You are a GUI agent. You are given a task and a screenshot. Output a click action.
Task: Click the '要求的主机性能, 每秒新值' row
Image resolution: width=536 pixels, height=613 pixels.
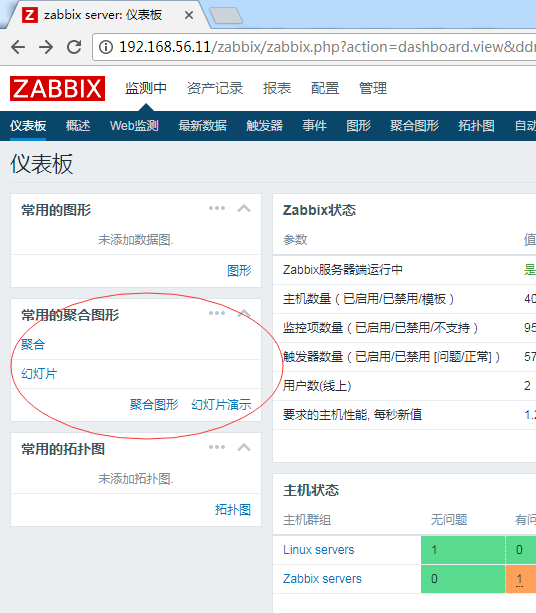pyautogui.click(x=404, y=415)
